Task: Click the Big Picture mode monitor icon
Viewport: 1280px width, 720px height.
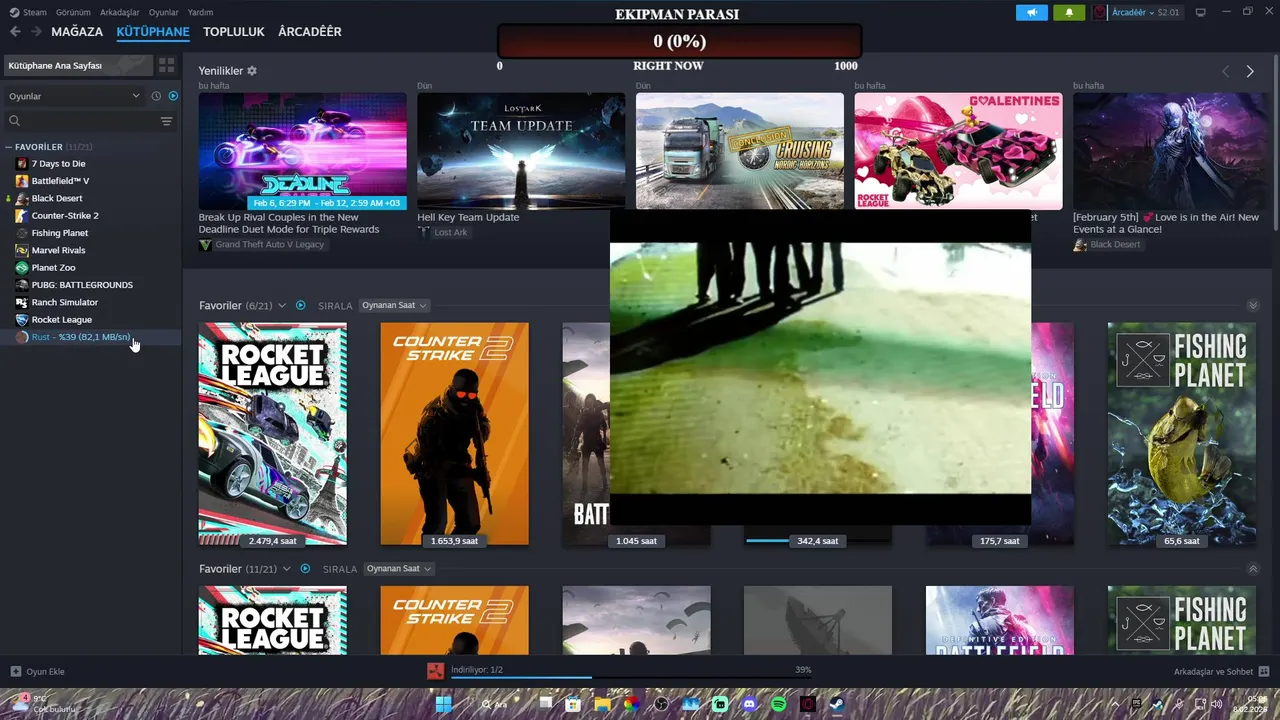Action: [1201, 12]
